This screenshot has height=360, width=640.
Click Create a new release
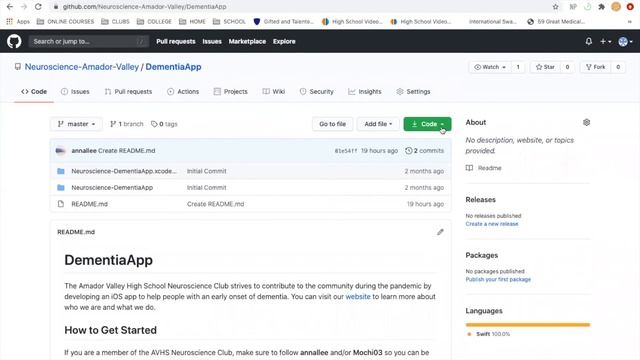click(x=492, y=224)
